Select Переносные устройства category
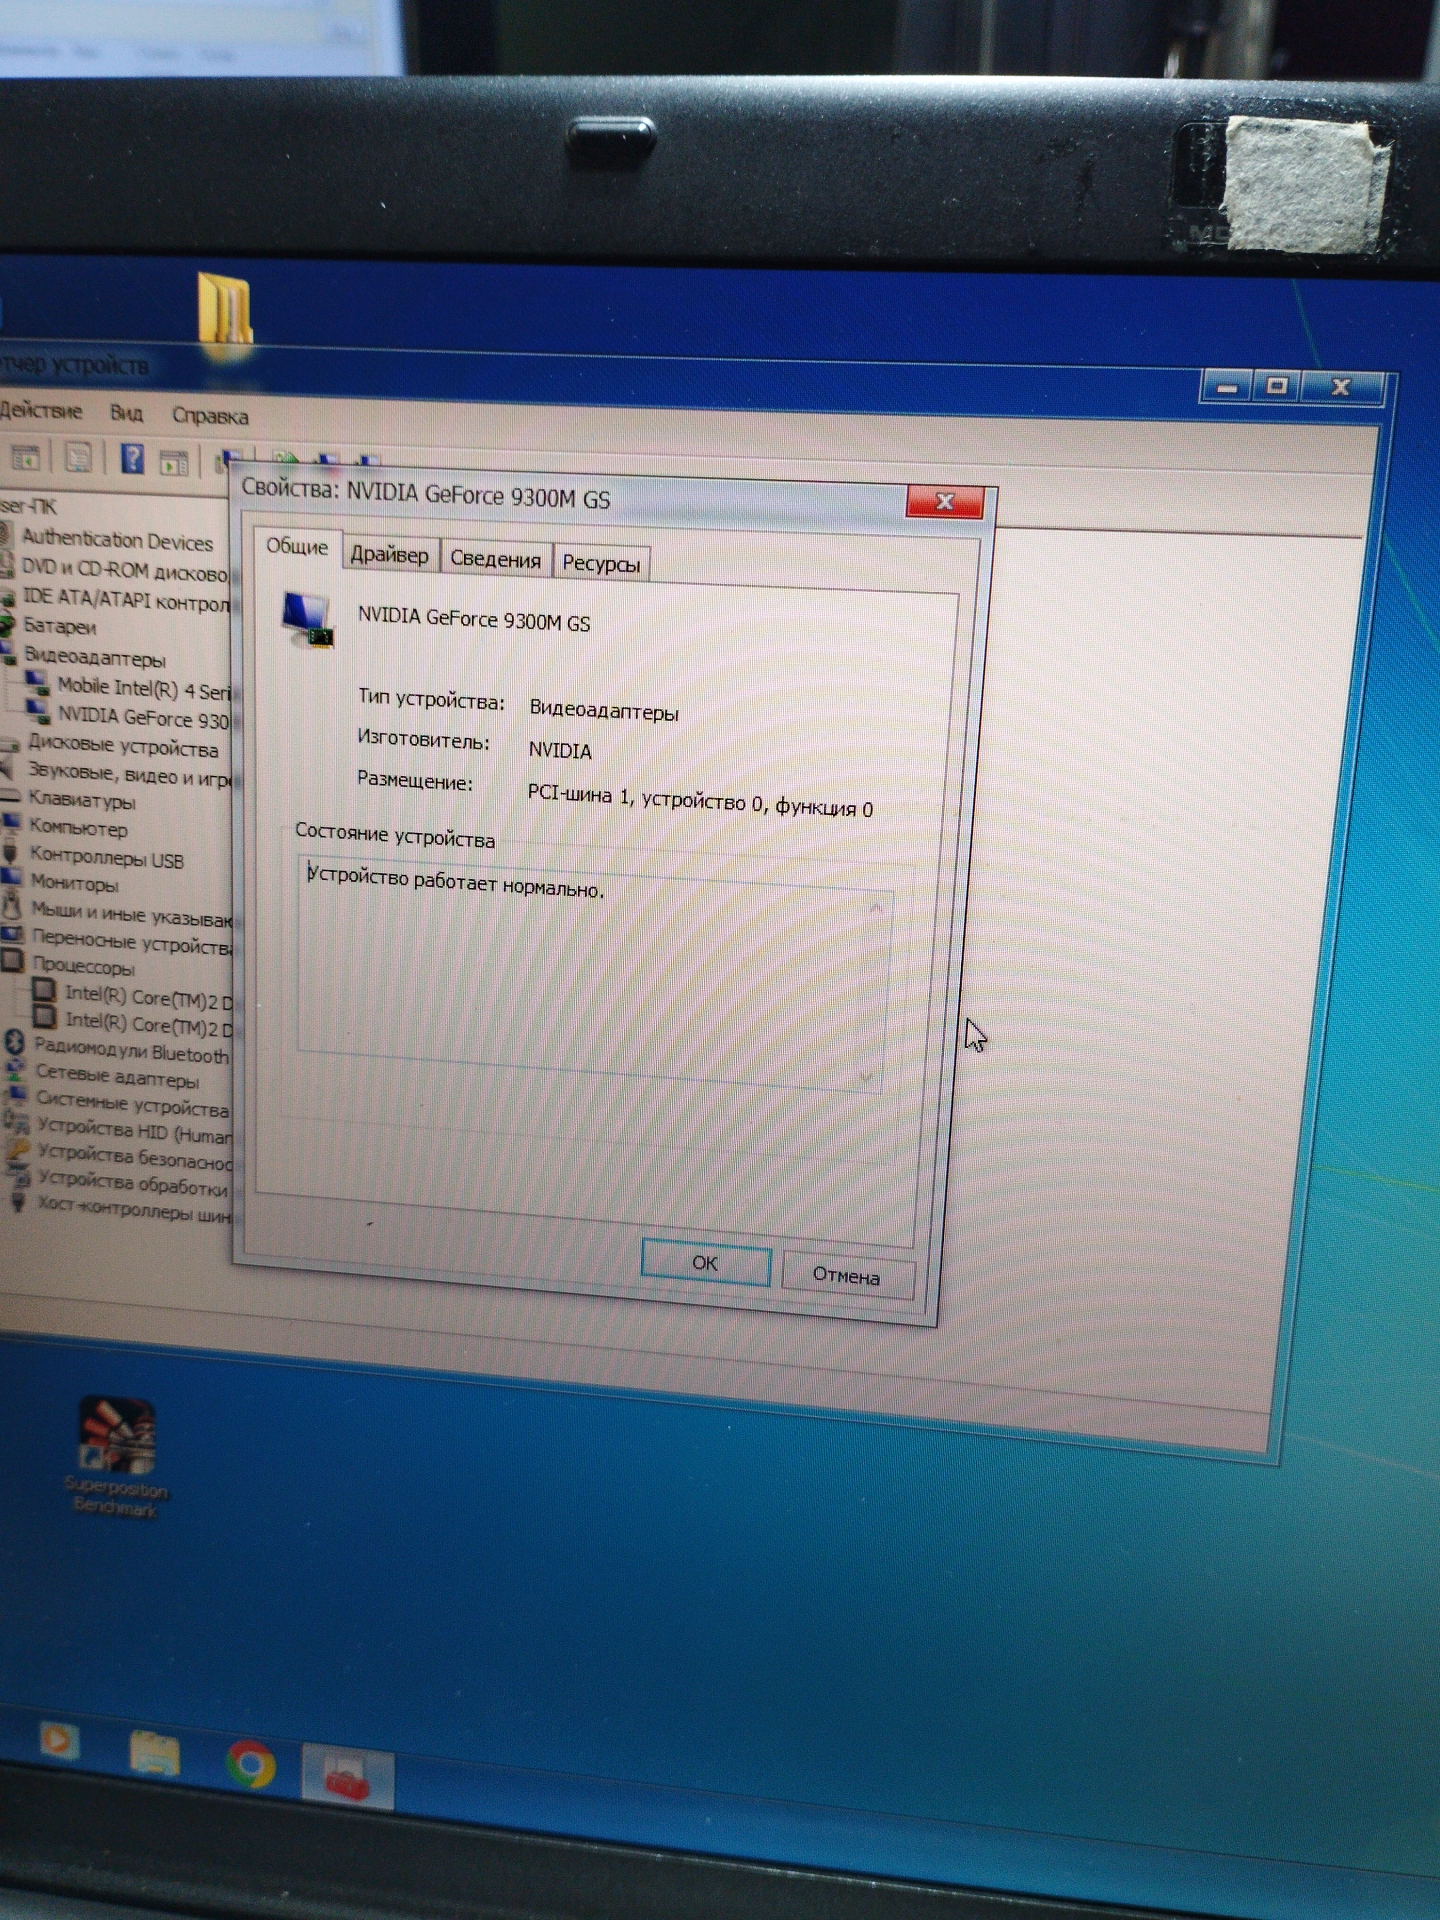Image resolution: width=1440 pixels, height=1920 pixels. pos(132,941)
